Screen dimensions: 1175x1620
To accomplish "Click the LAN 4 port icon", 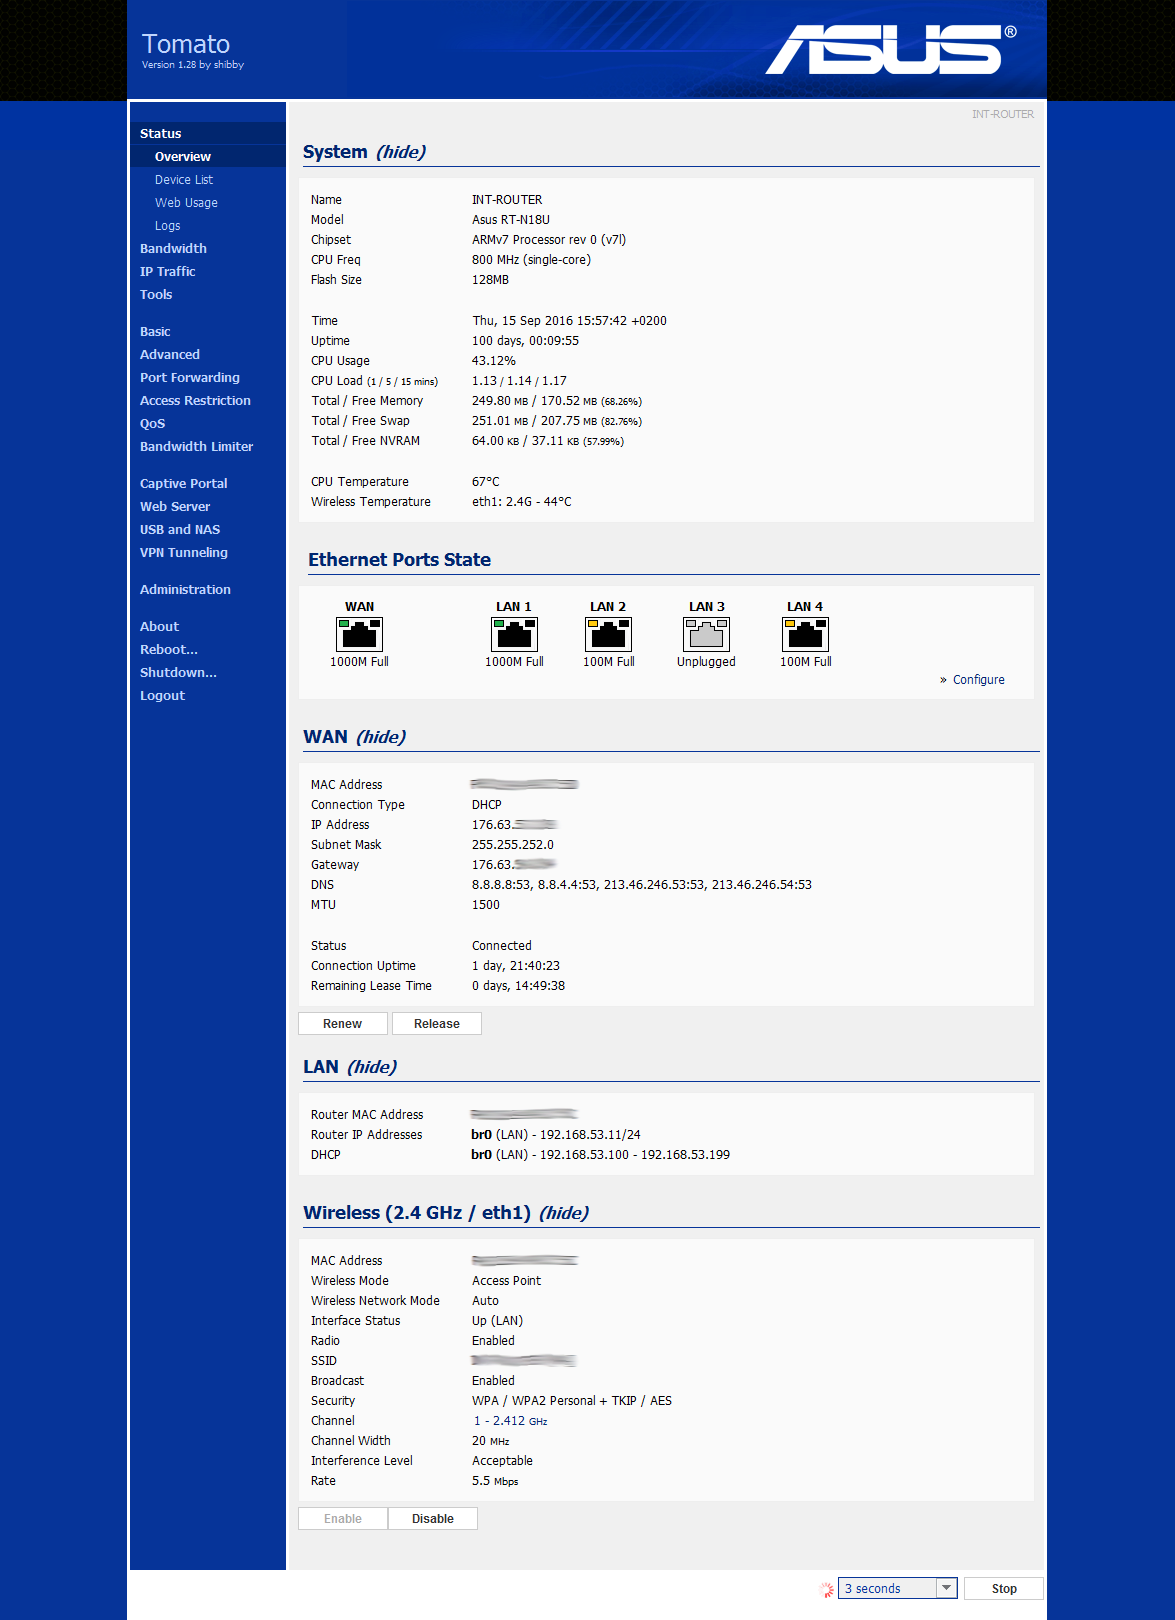I will [805, 634].
